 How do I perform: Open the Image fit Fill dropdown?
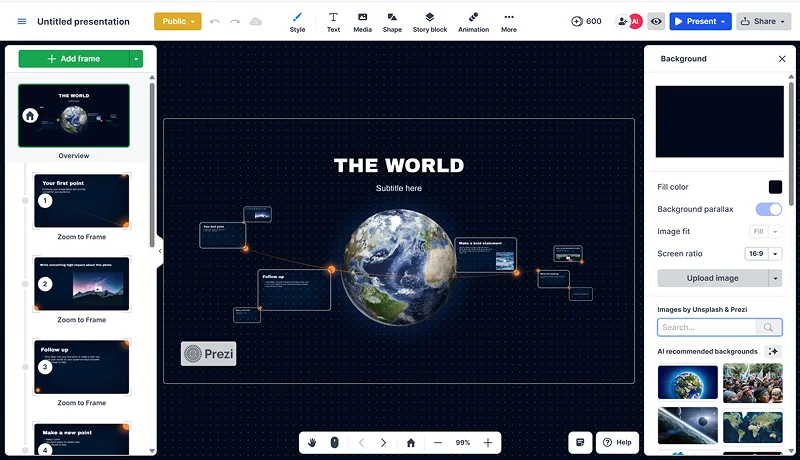point(765,232)
